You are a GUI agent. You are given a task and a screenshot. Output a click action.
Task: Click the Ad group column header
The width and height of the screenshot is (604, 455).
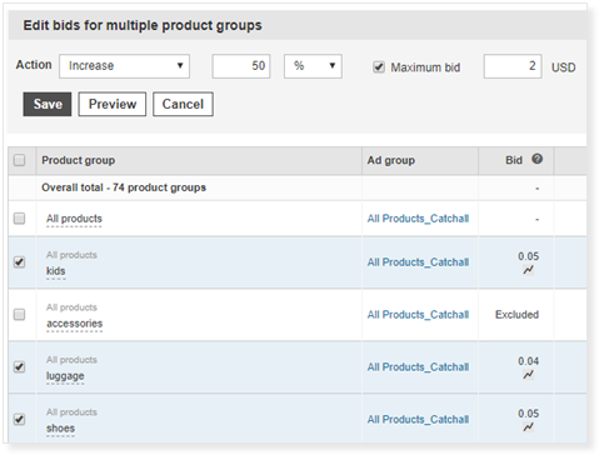(391, 160)
